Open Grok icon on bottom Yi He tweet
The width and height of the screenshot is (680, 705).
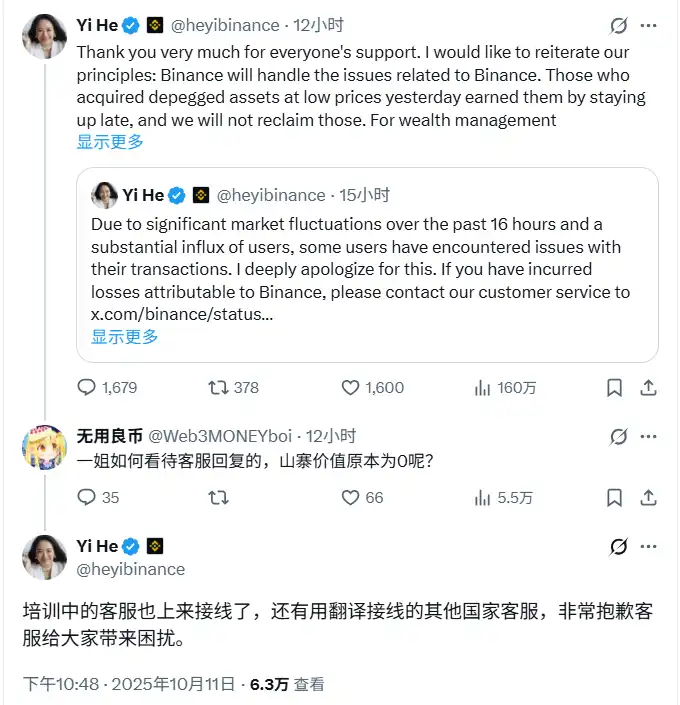(x=619, y=547)
